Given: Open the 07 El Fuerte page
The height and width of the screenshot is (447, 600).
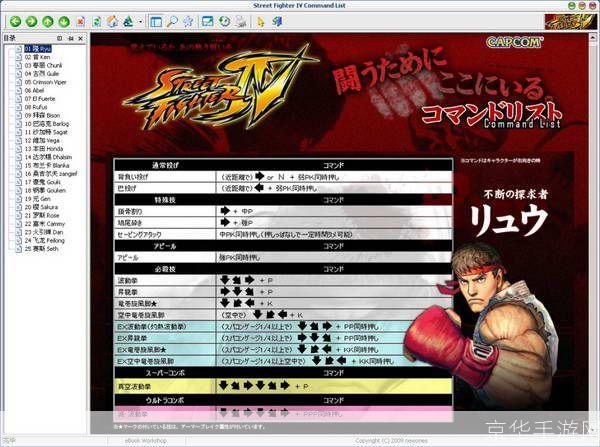Looking at the screenshot, I should [40, 99].
